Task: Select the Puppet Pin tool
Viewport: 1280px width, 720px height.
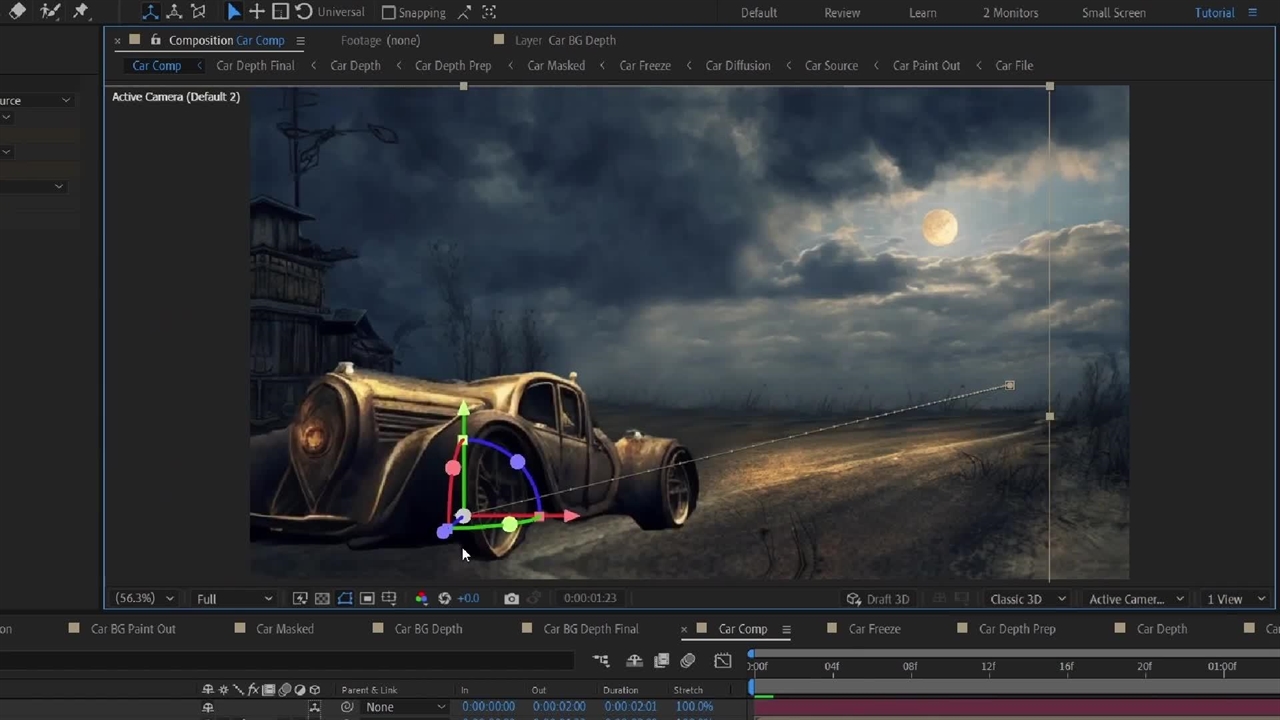Action: click(x=81, y=12)
